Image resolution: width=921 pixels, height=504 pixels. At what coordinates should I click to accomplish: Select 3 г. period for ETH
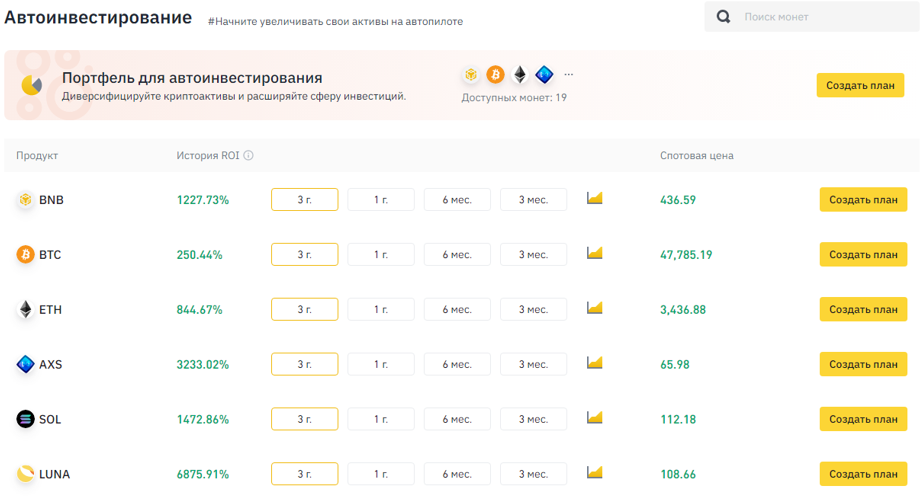(304, 310)
